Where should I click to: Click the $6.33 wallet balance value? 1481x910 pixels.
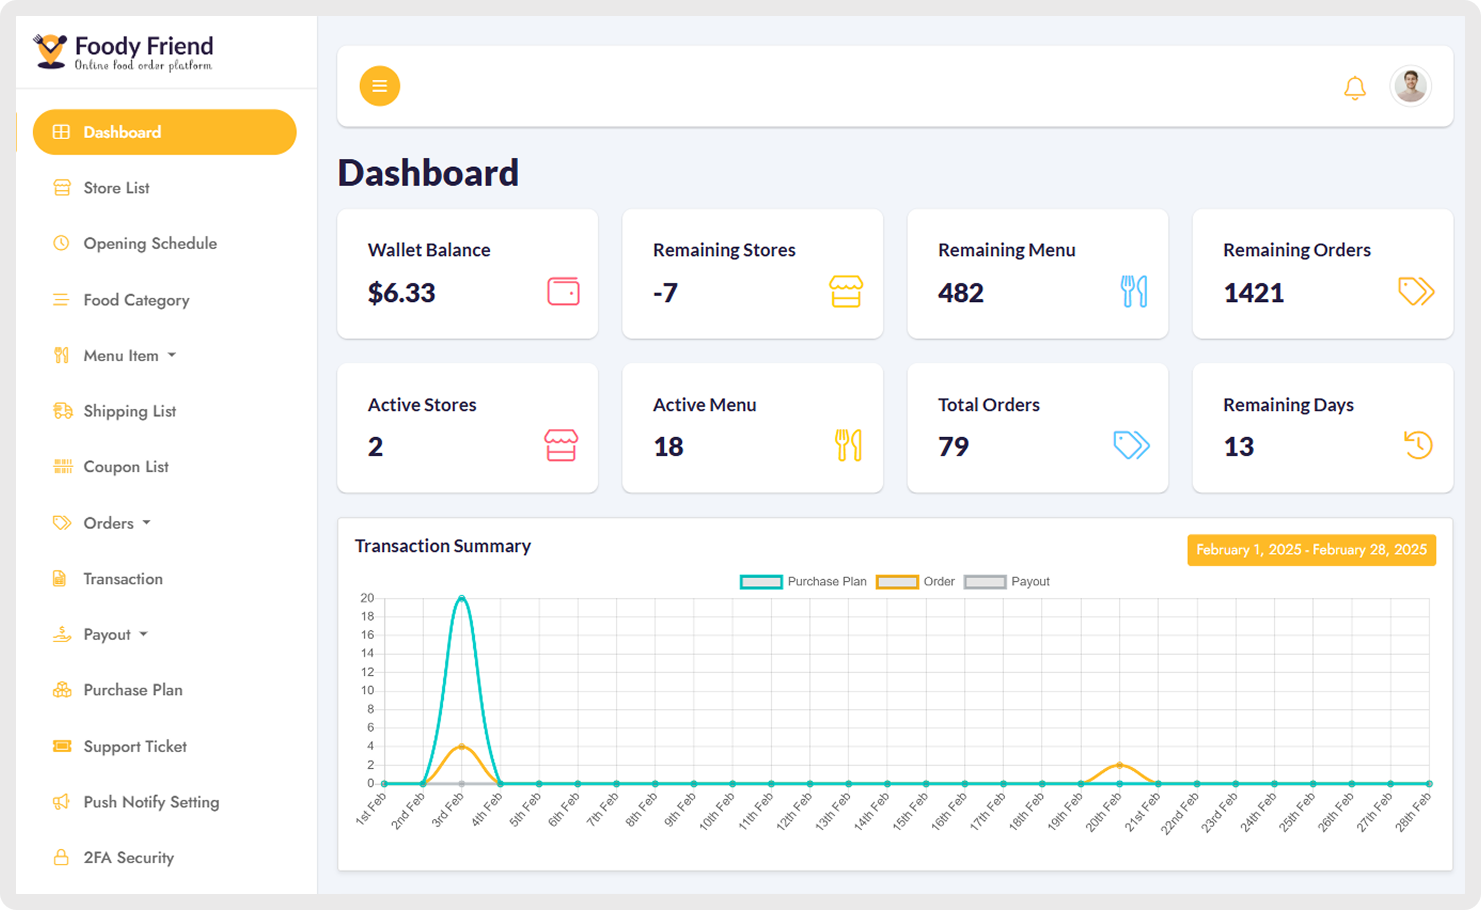point(402,293)
